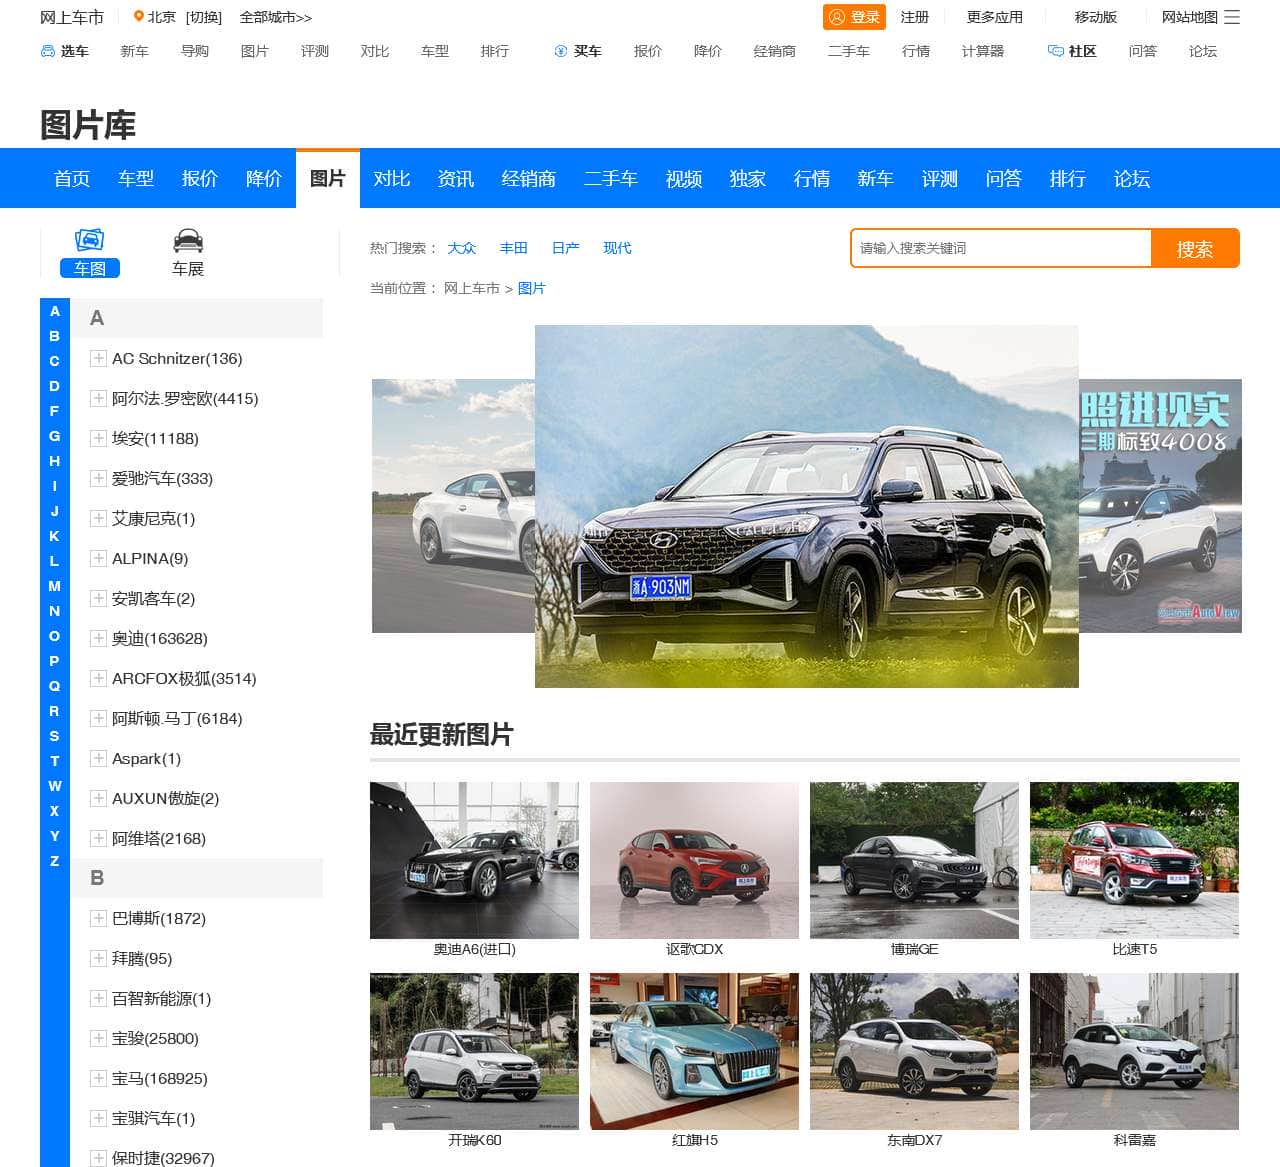1280x1167 pixels.
Task: Click hot search link 日产
Action: pos(565,248)
